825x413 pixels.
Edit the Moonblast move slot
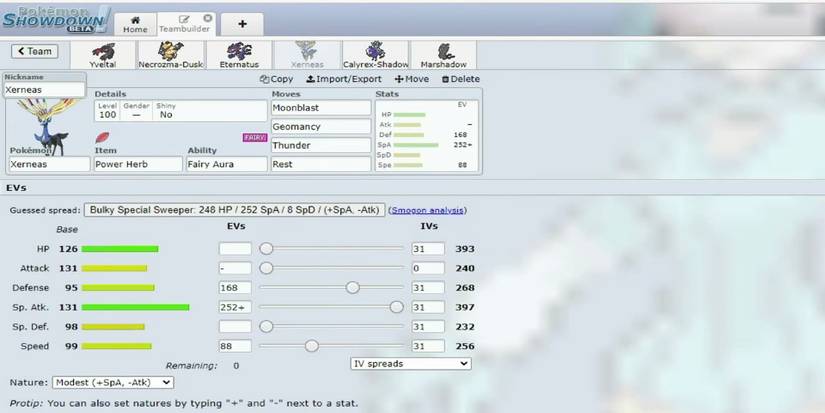point(321,108)
